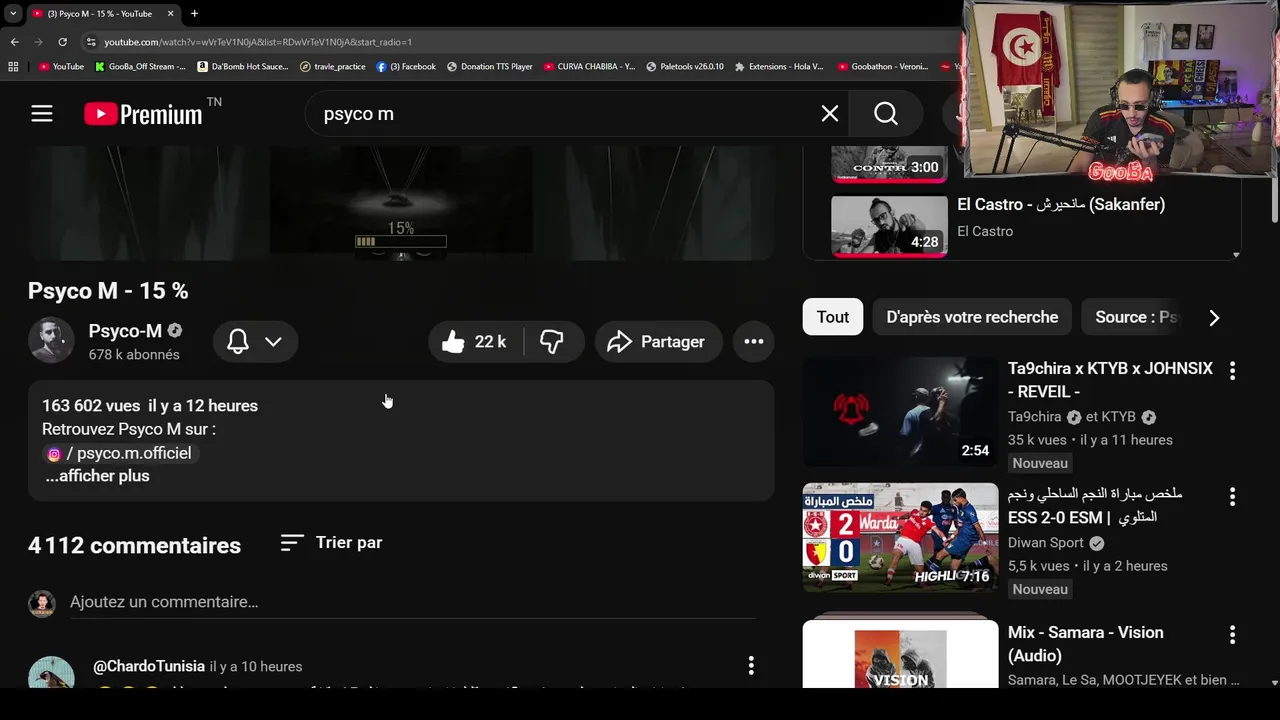The width and height of the screenshot is (1280, 720).
Task: Share the video via Partager
Action: pyautogui.click(x=657, y=342)
